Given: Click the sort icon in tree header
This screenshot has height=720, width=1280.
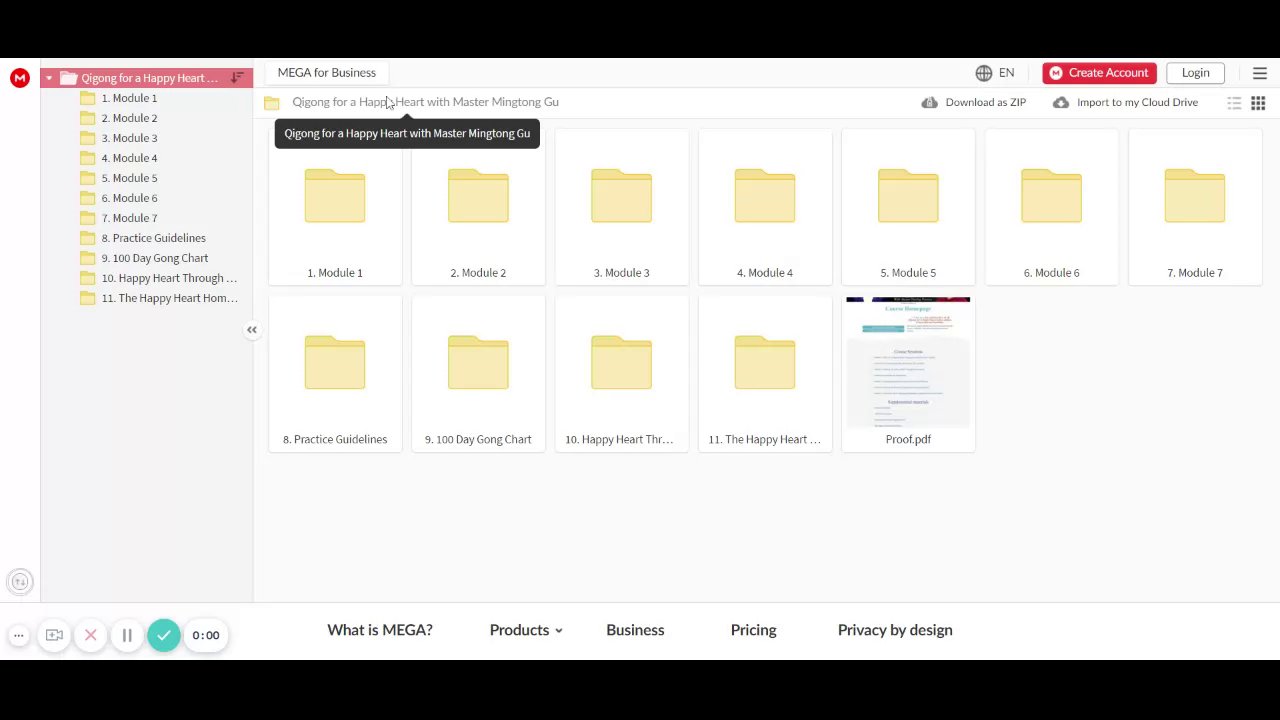Looking at the screenshot, I should tap(237, 78).
